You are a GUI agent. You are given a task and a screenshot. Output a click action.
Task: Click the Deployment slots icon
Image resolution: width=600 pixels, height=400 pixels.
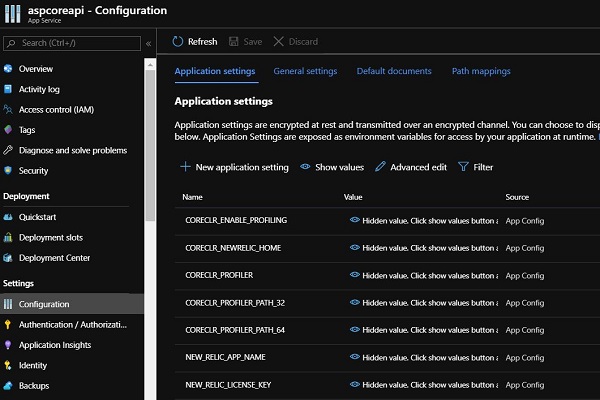(8, 238)
